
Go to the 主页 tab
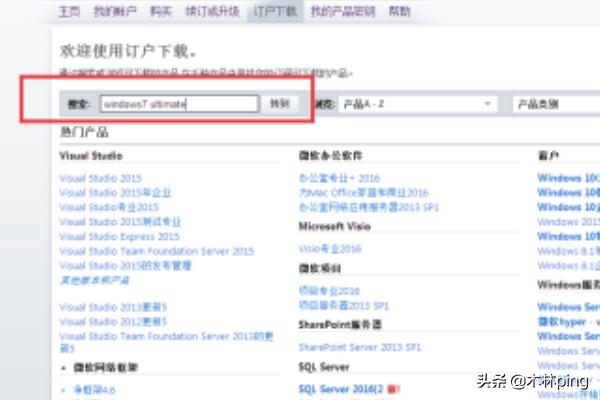click(69, 12)
